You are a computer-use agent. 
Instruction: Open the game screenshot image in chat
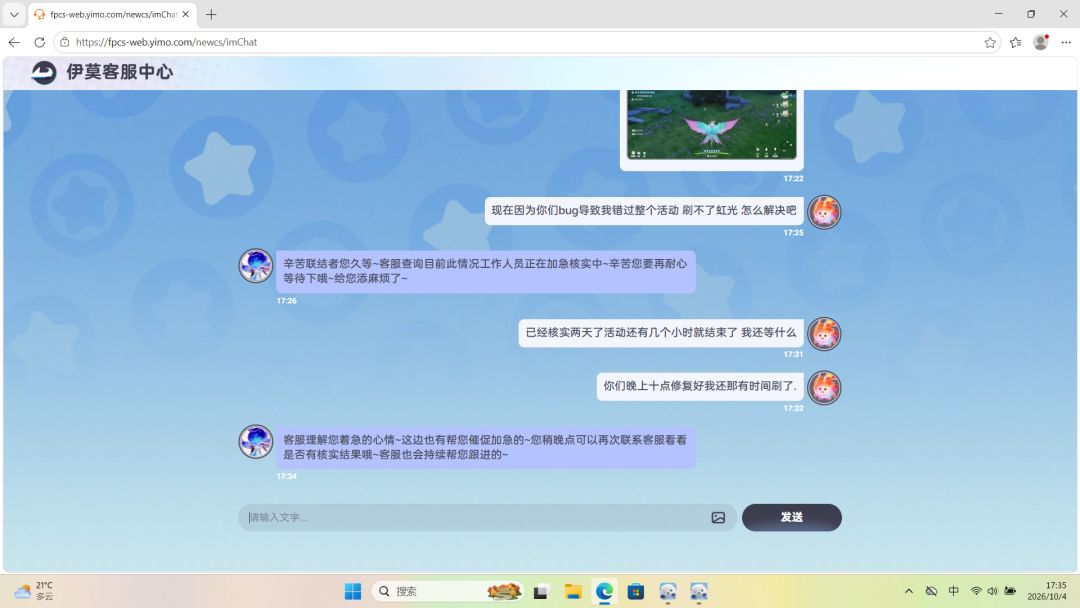[712, 124]
